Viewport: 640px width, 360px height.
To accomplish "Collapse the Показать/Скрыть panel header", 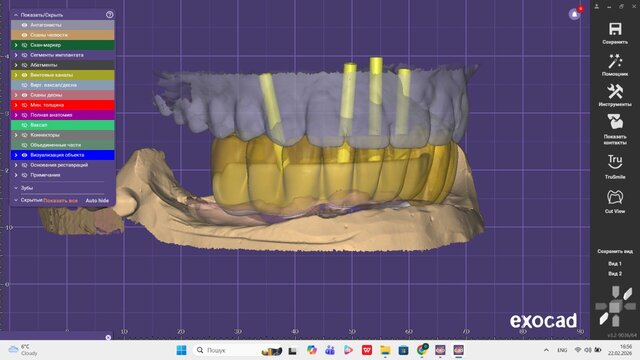I will click(x=16, y=15).
